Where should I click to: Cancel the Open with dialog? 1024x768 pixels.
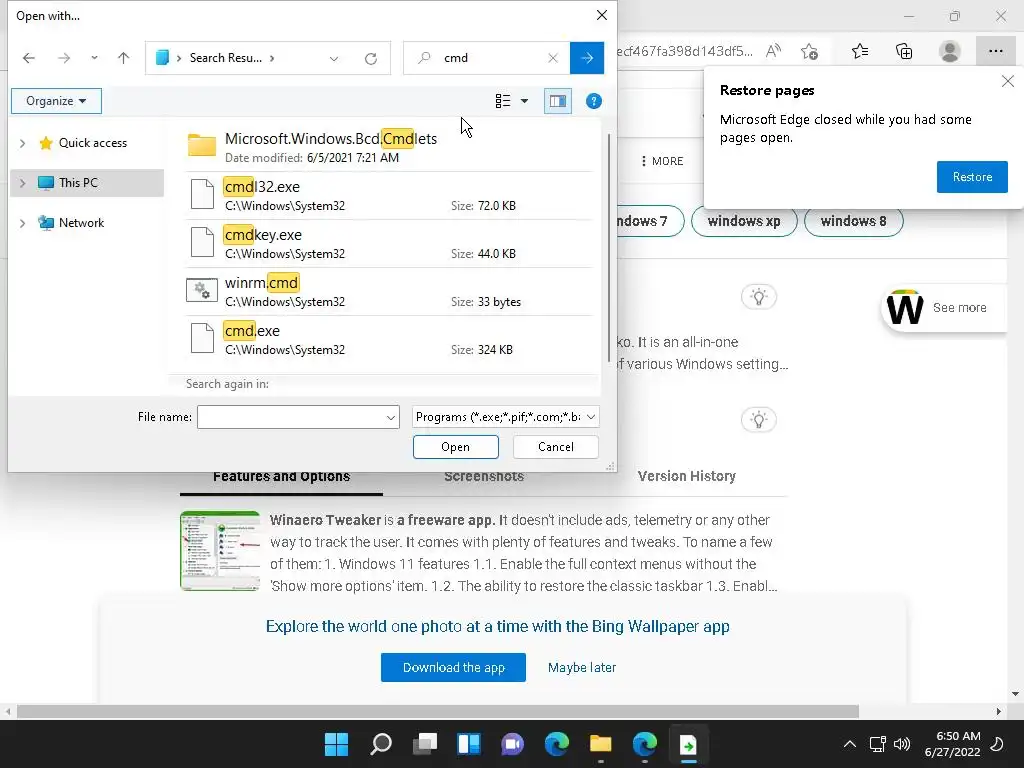tap(556, 447)
